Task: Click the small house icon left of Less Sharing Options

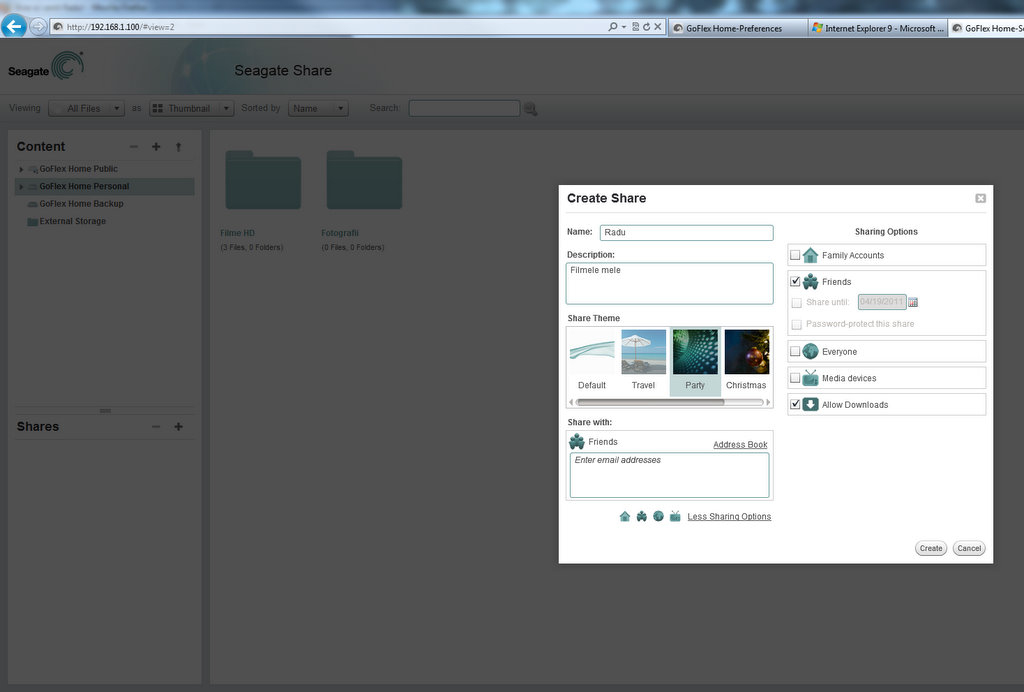Action: 625,516
